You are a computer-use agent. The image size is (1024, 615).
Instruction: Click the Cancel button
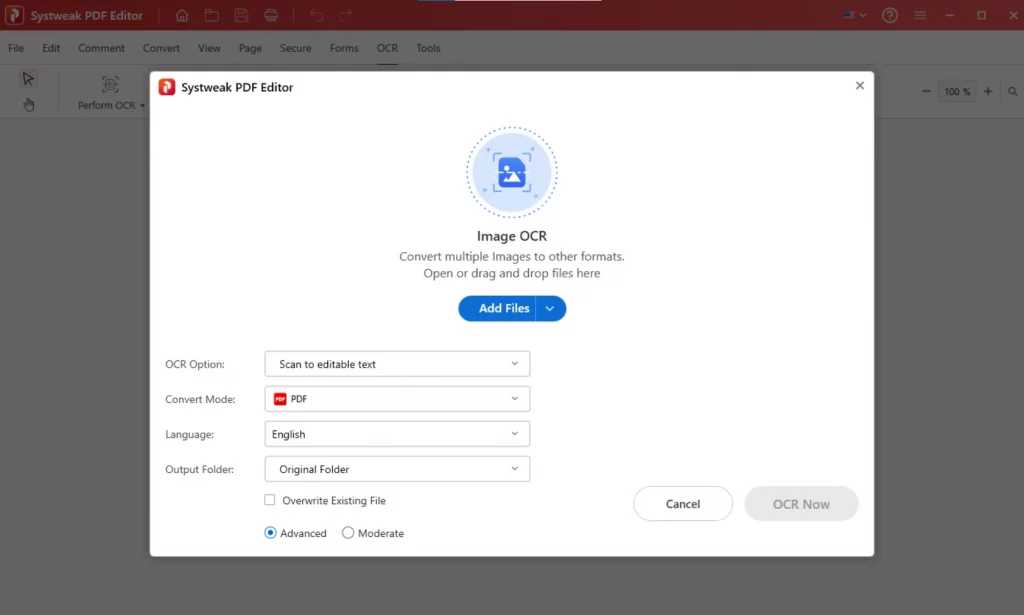click(x=683, y=503)
